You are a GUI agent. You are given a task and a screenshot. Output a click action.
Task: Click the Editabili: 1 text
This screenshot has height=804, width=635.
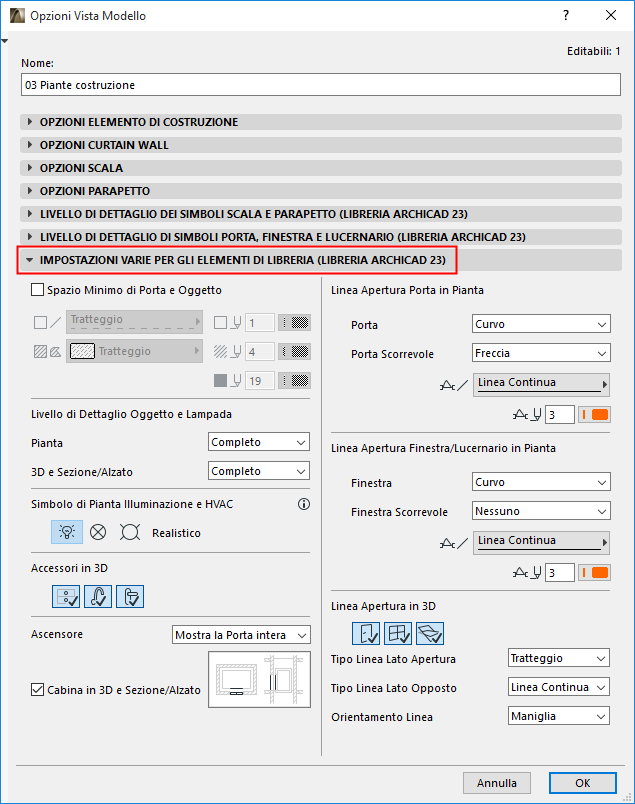(x=593, y=51)
